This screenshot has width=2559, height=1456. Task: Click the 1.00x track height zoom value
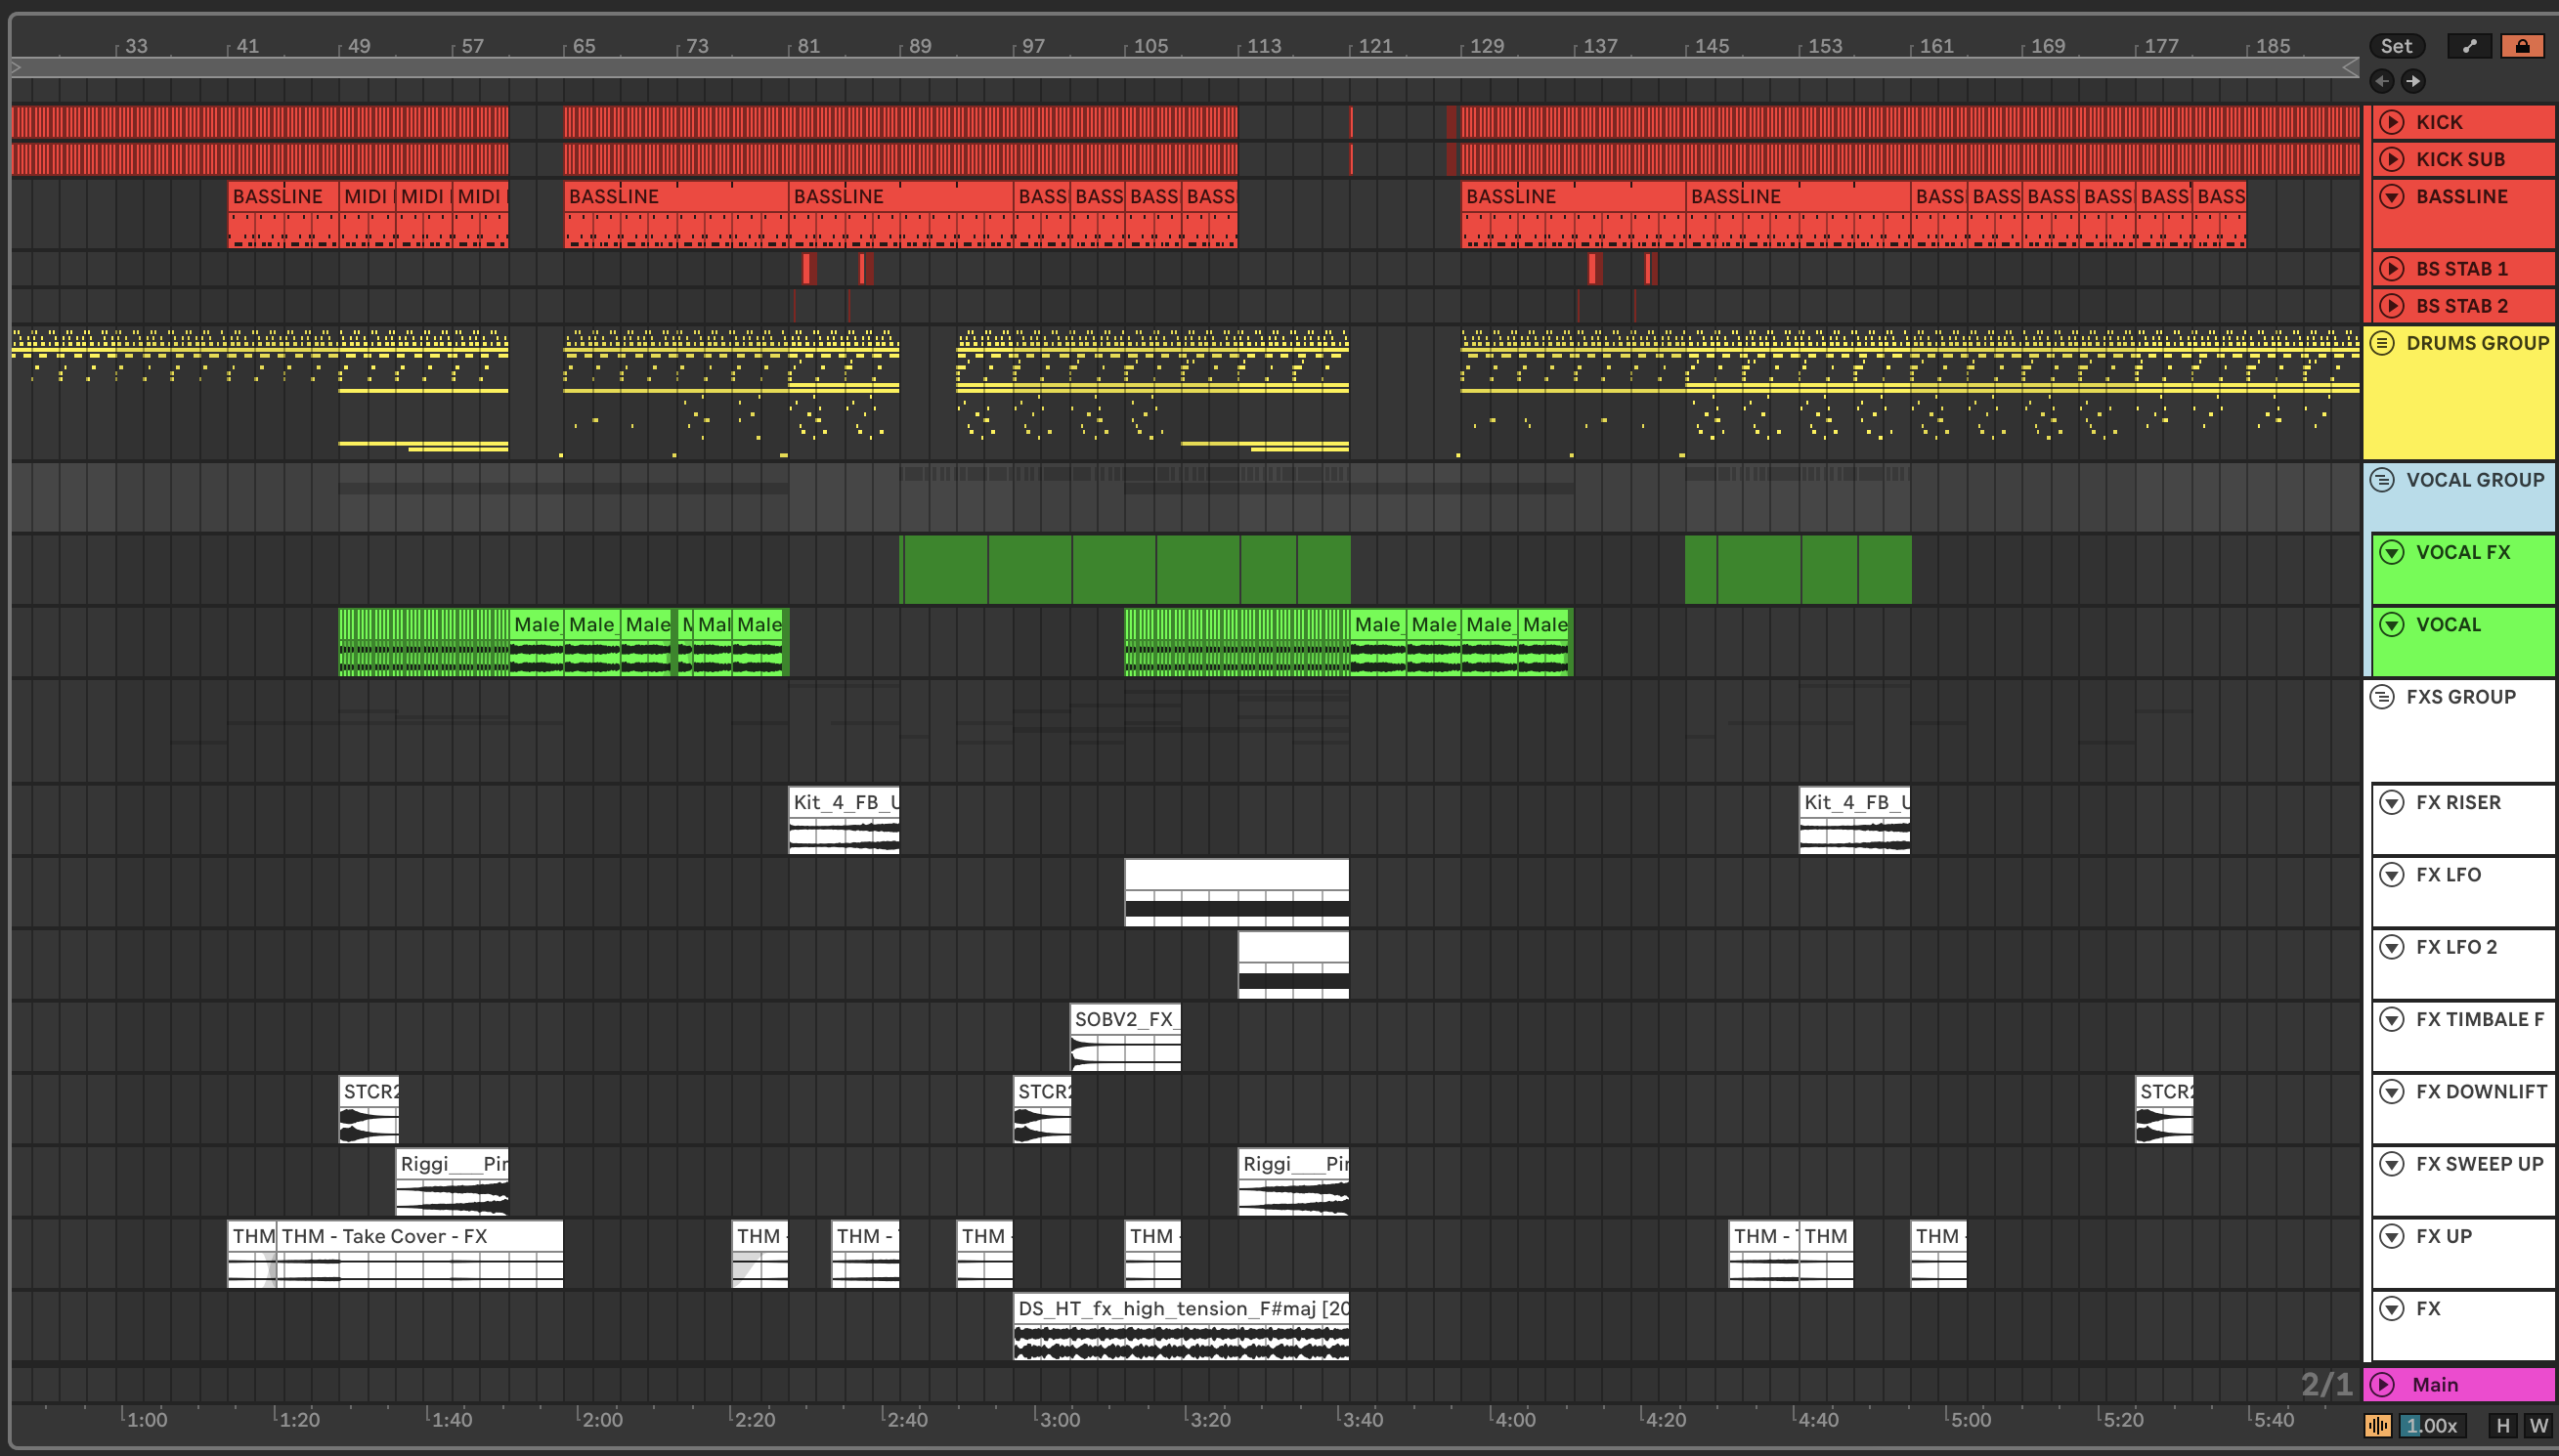[2432, 1426]
